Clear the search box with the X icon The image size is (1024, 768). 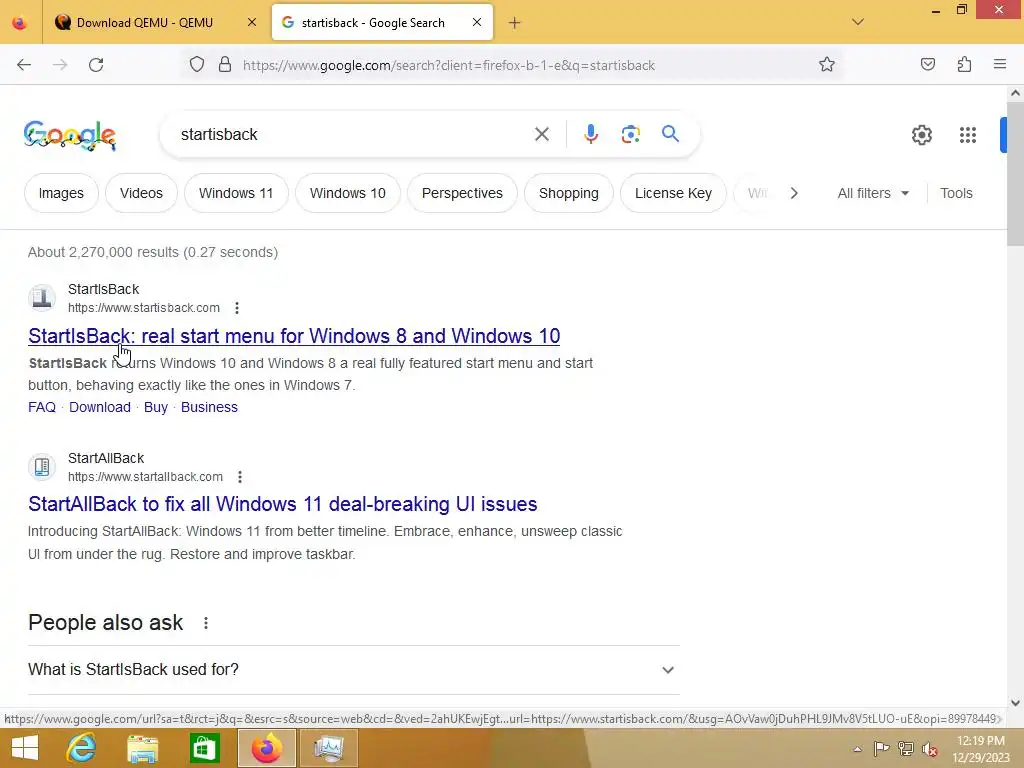[541, 135]
